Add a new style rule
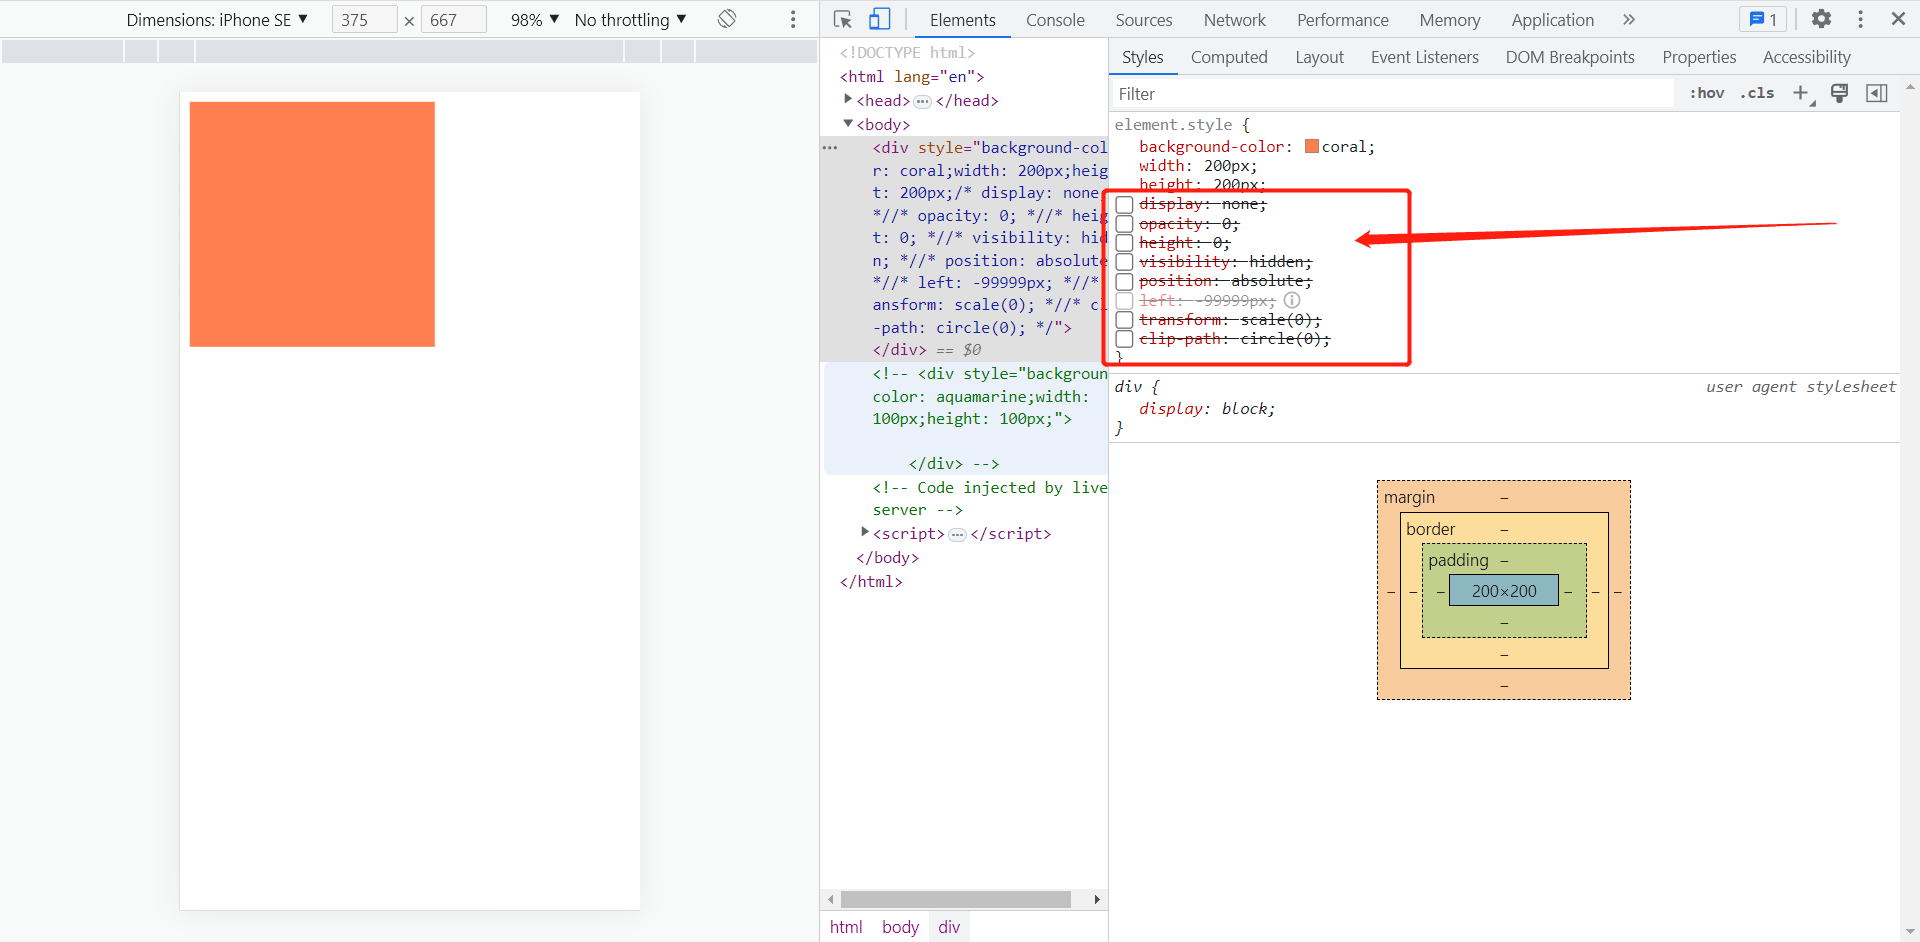1920x942 pixels. click(x=1801, y=93)
